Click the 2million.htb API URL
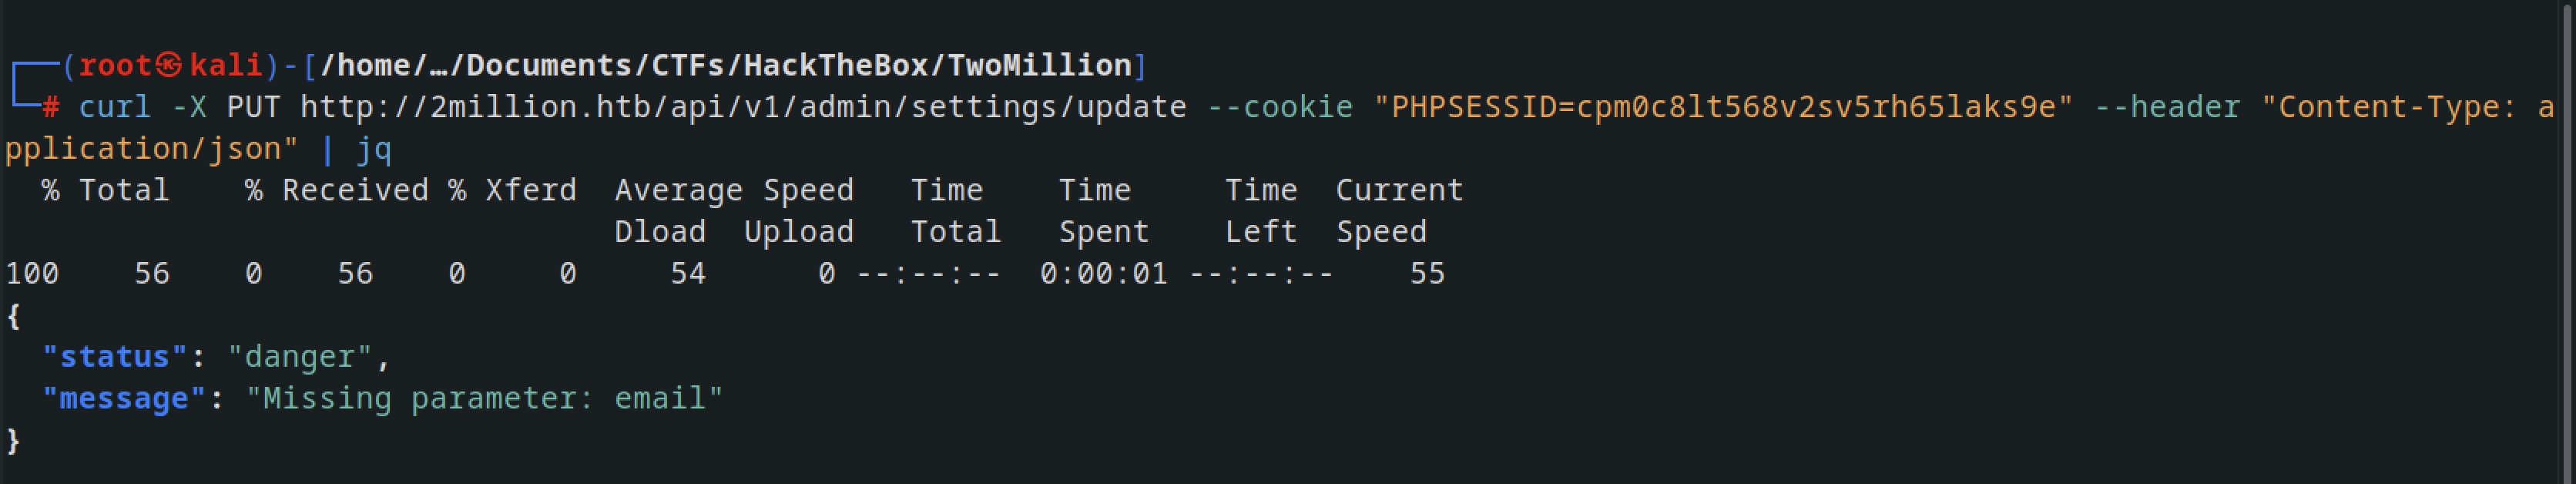This screenshot has height=484, width=2576. 744,107
